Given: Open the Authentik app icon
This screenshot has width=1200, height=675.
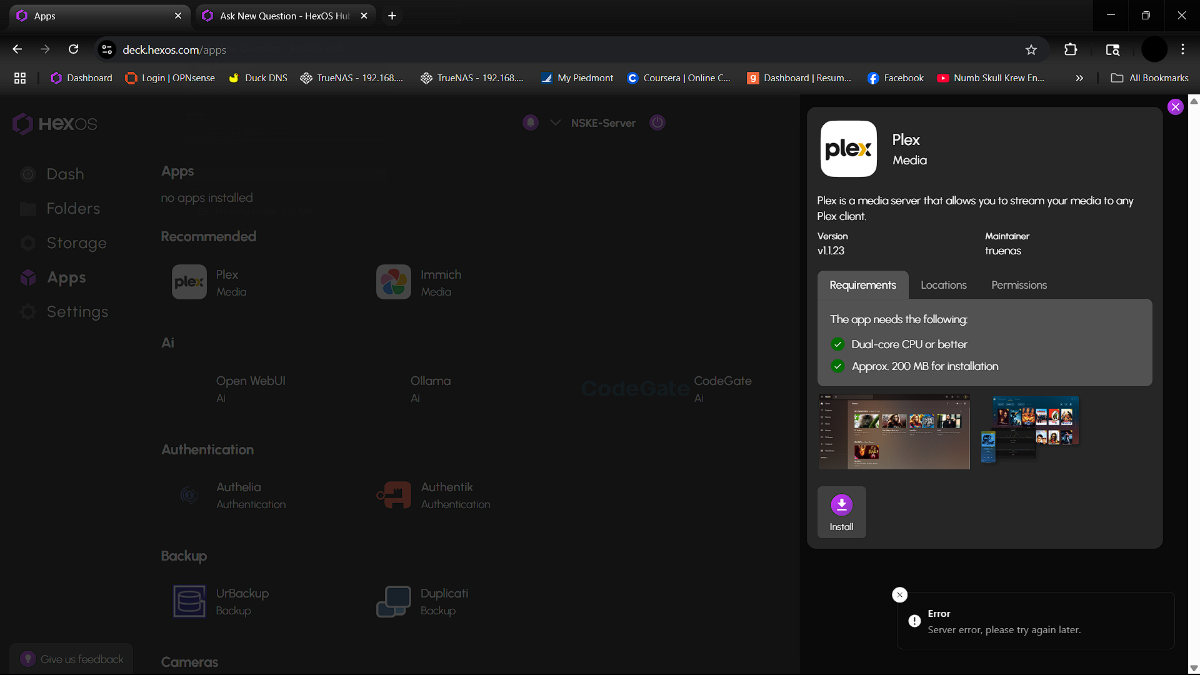Looking at the screenshot, I should pyautogui.click(x=393, y=495).
